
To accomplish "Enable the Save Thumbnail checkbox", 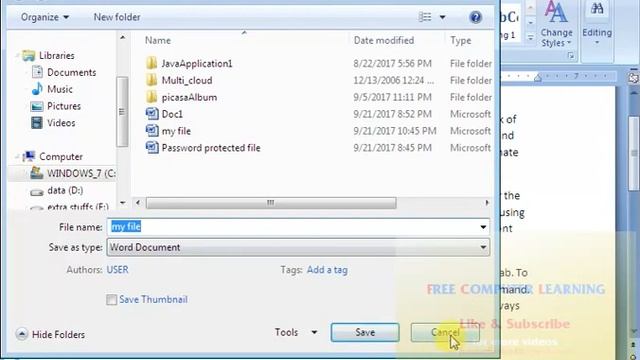I will 111,300.
